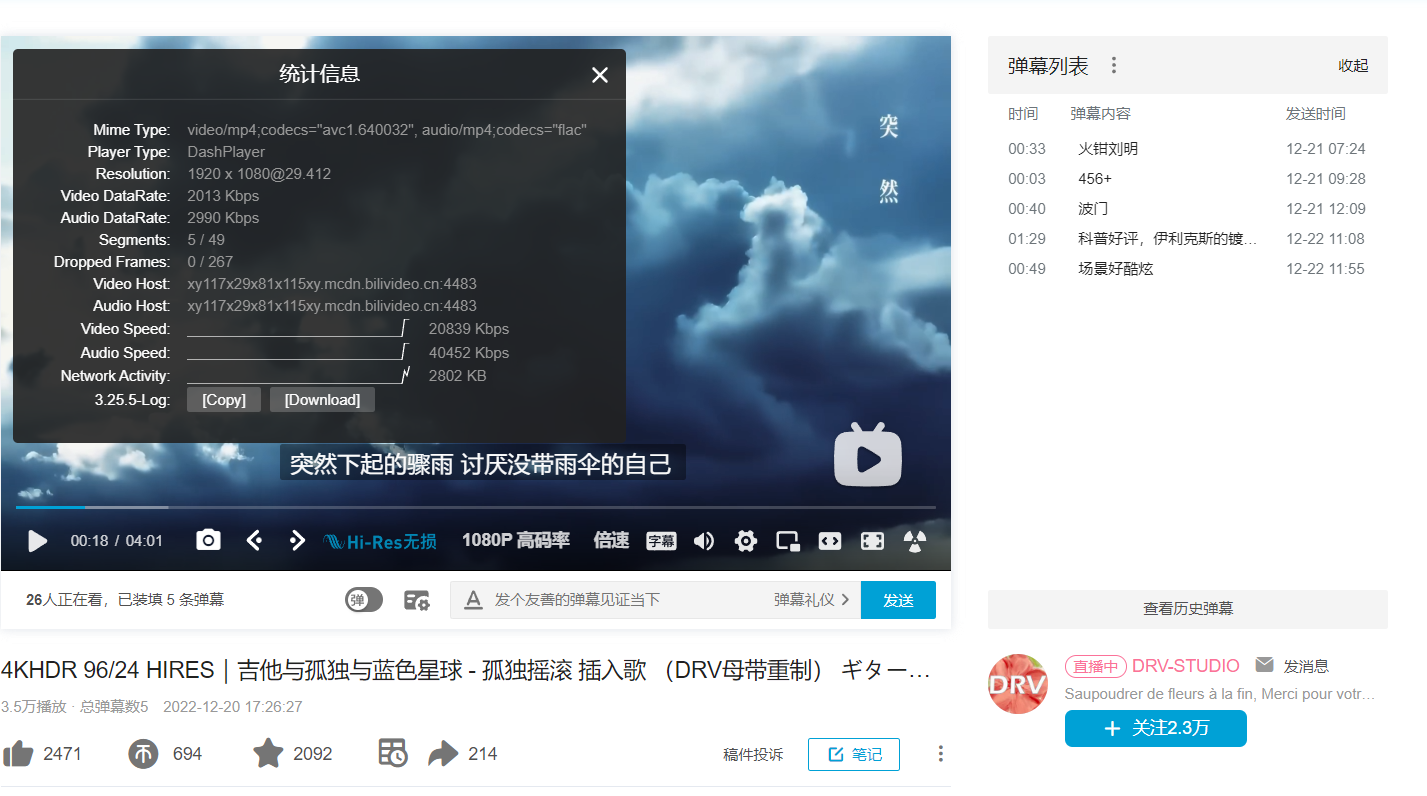
Task: Open the 1080P quality selector
Action: (x=516, y=540)
